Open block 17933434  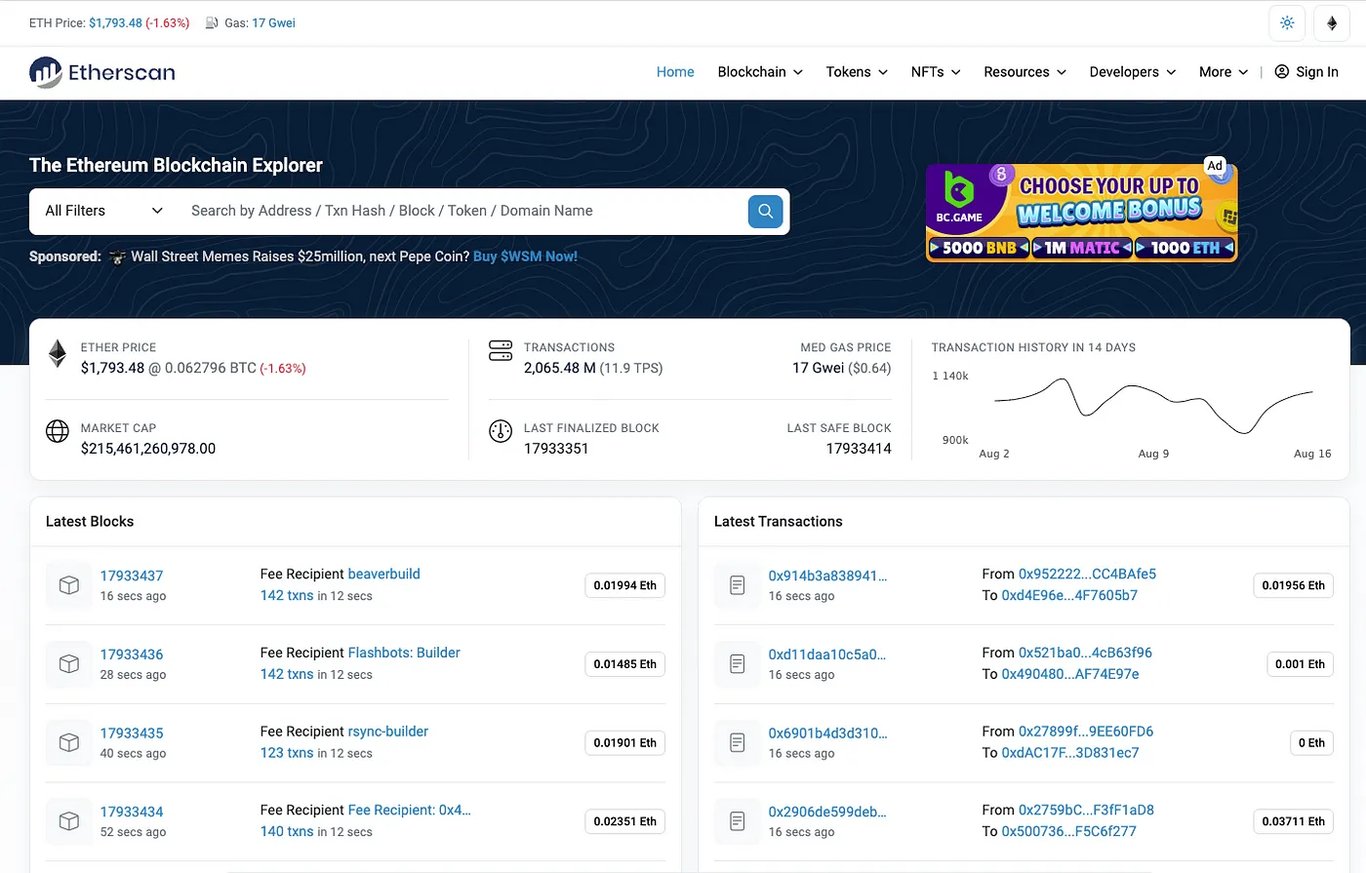131,812
